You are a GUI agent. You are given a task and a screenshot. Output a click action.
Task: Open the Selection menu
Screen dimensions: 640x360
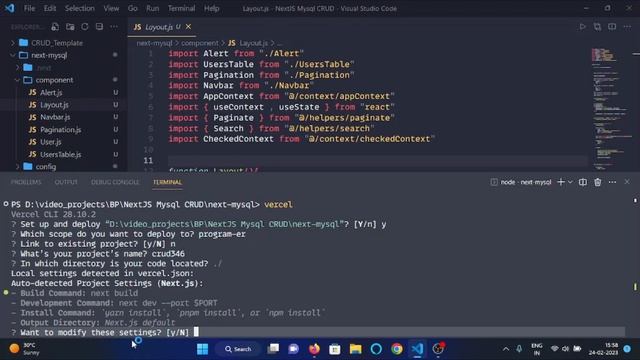click(80, 8)
